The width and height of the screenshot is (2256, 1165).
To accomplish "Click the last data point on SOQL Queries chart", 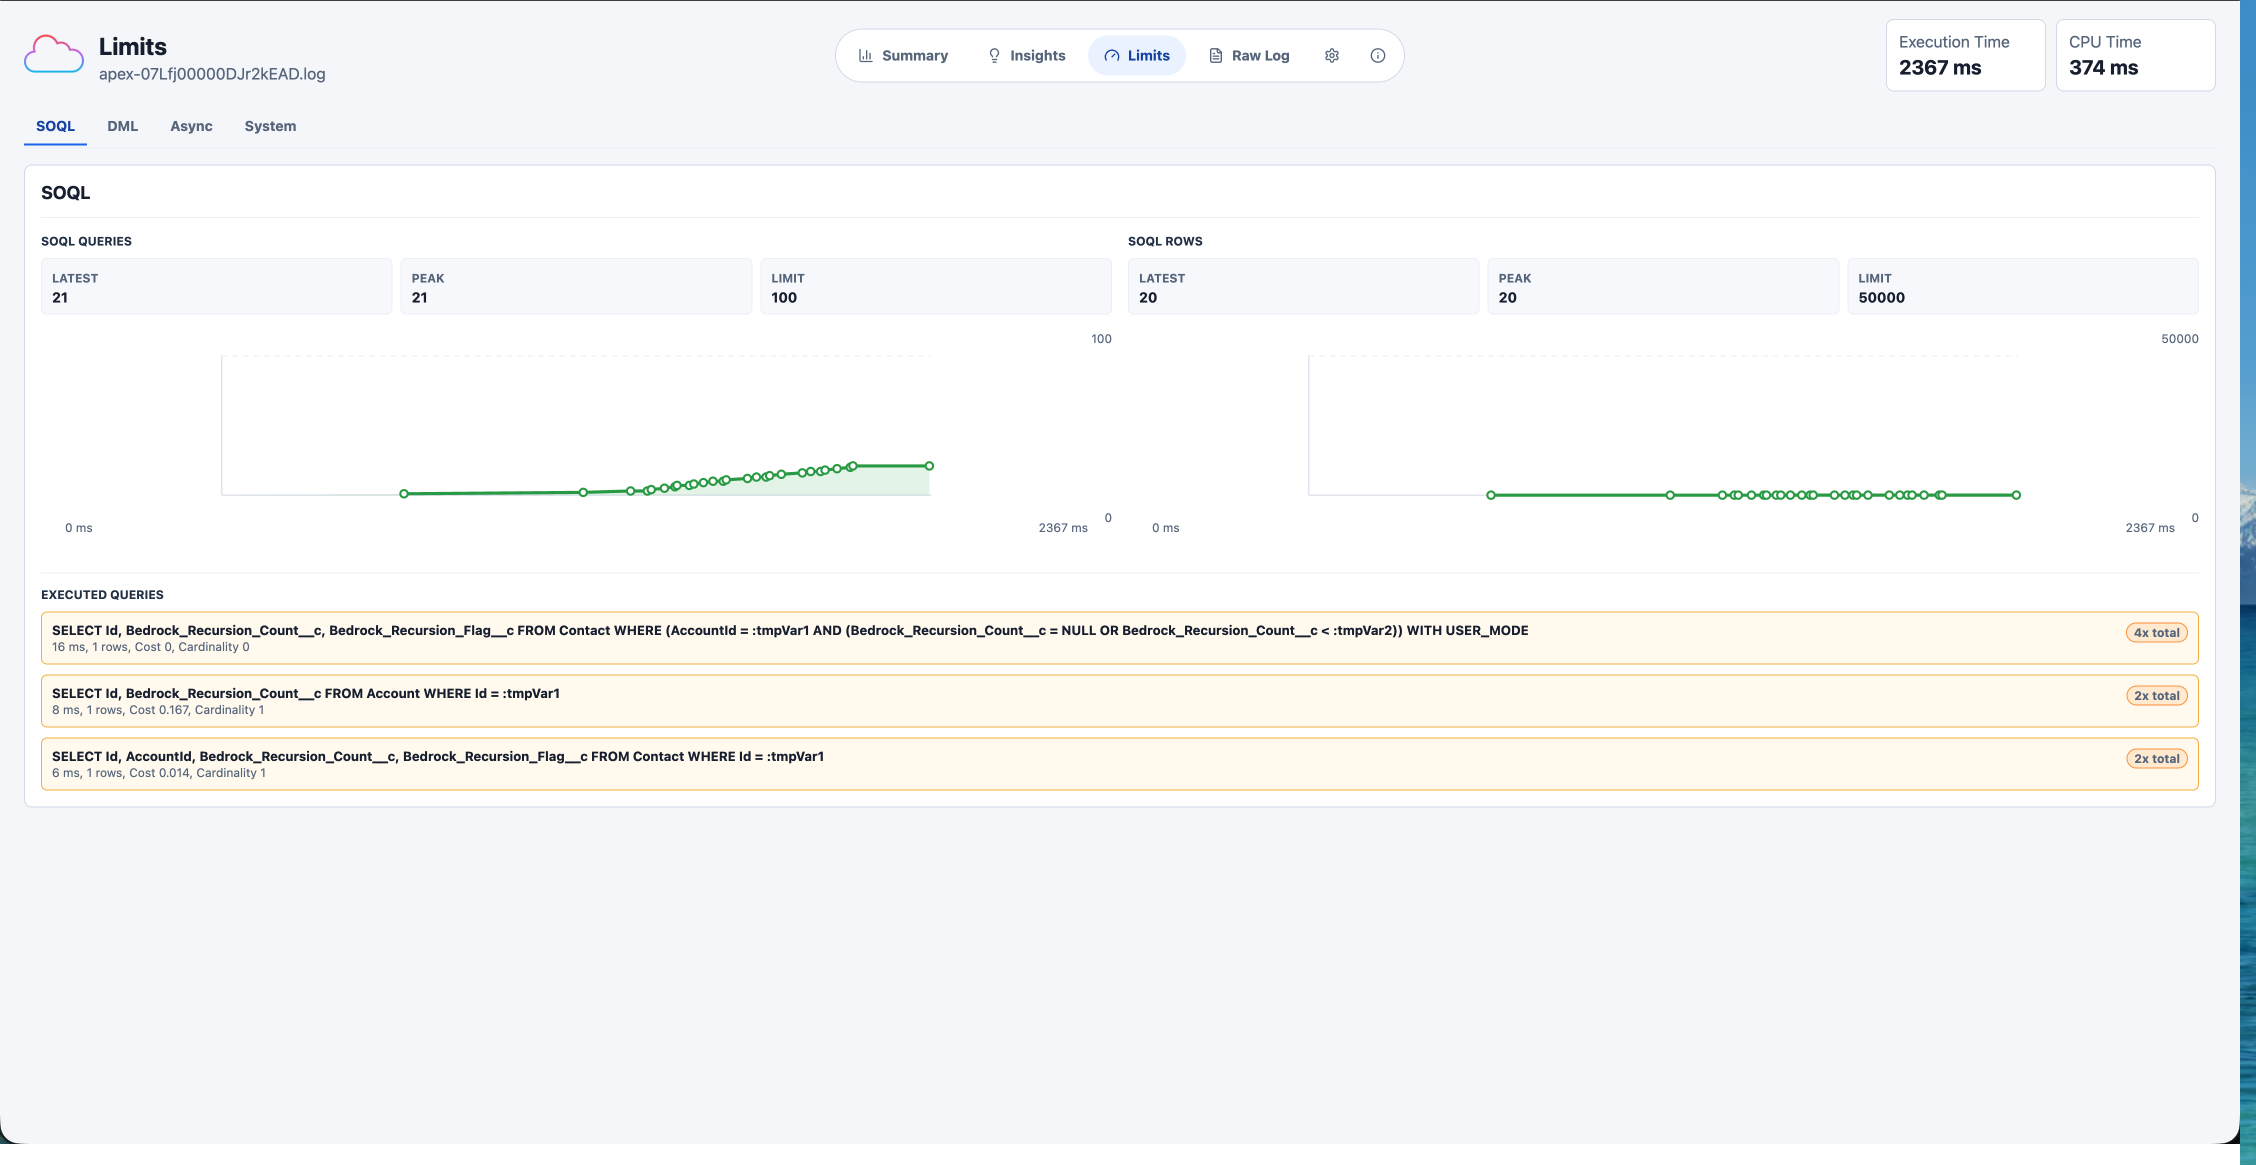I will (929, 466).
